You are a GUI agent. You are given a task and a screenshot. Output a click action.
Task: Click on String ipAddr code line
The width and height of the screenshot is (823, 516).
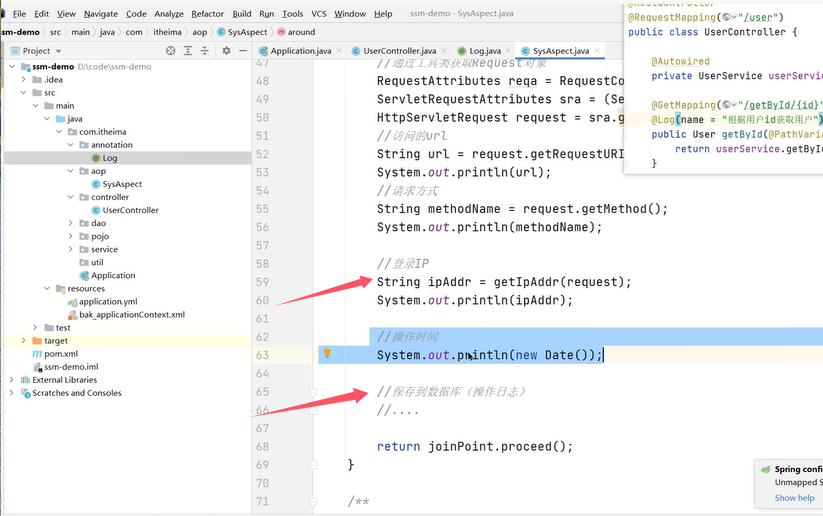coord(504,282)
